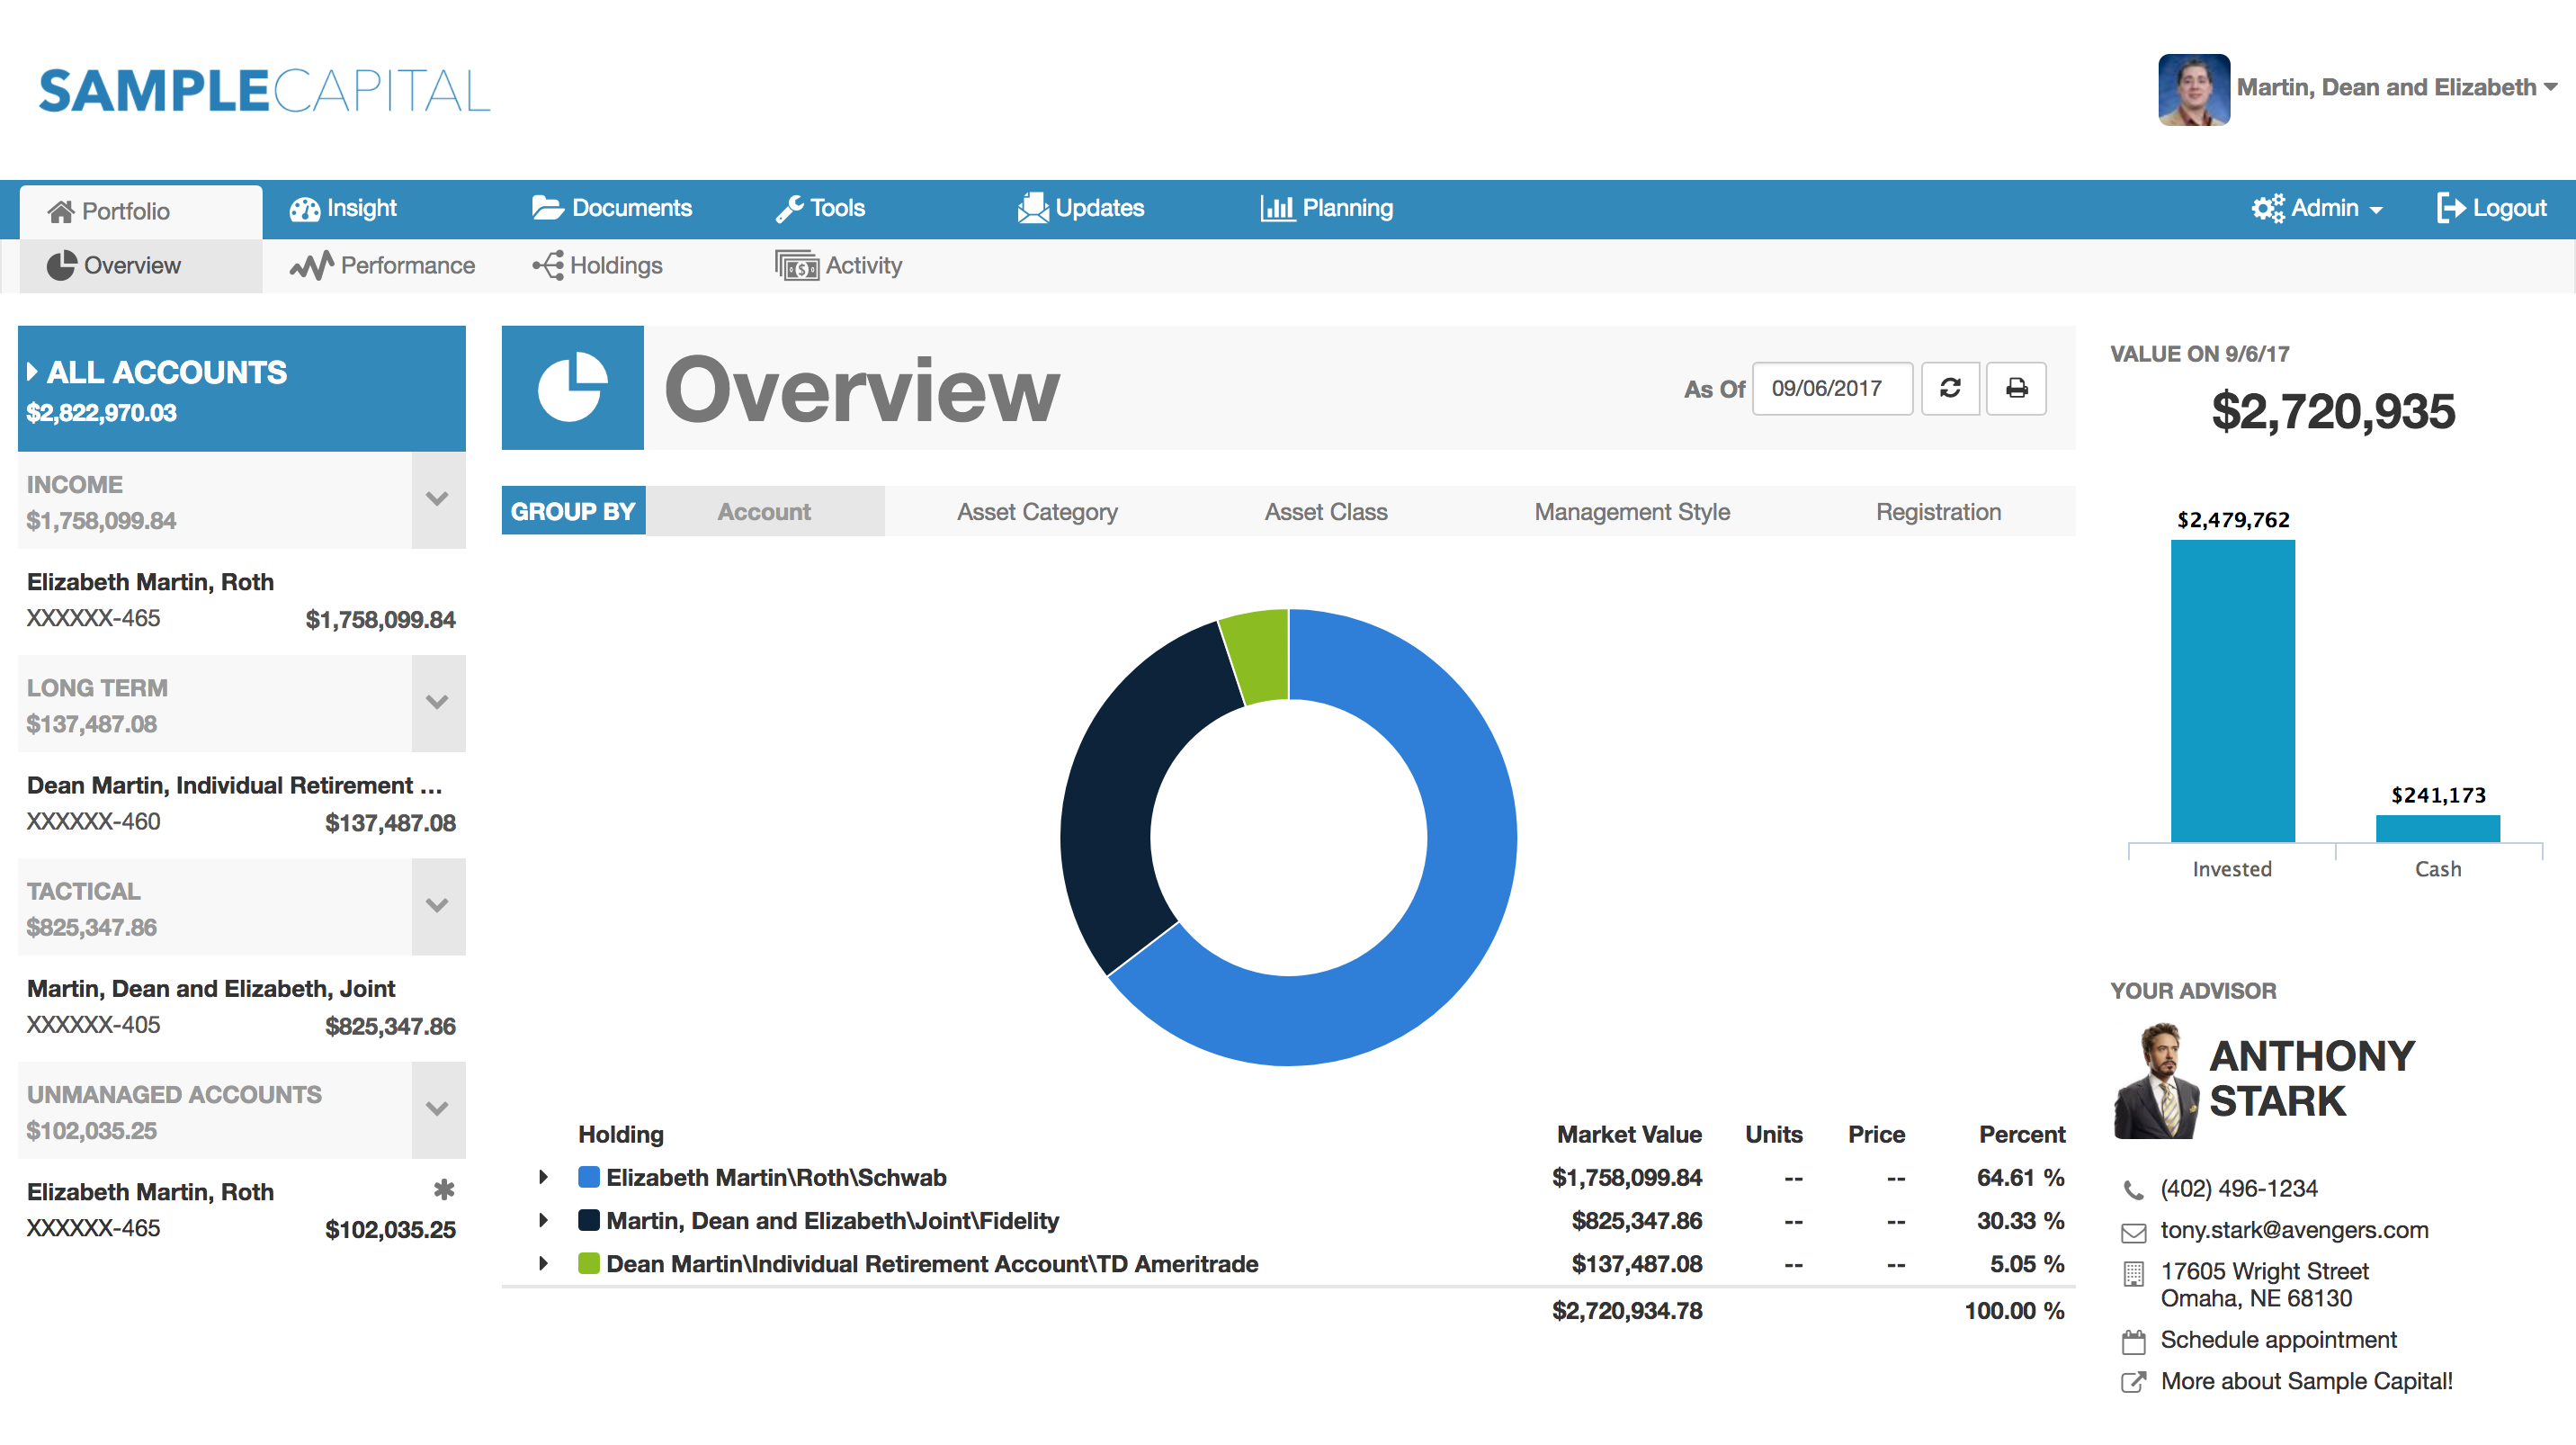
Task: Group by Management Style
Action: click(x=1631, y=511)
